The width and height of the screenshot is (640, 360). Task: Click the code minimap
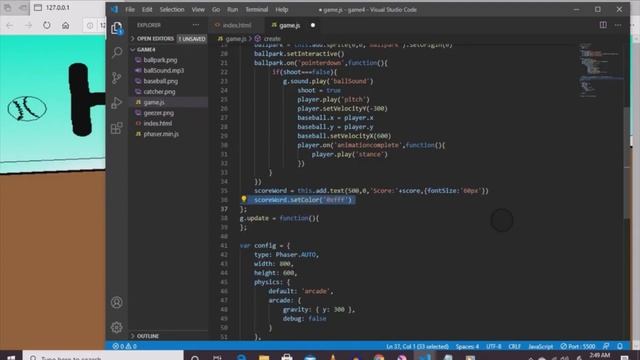click(x=600, y=69)
